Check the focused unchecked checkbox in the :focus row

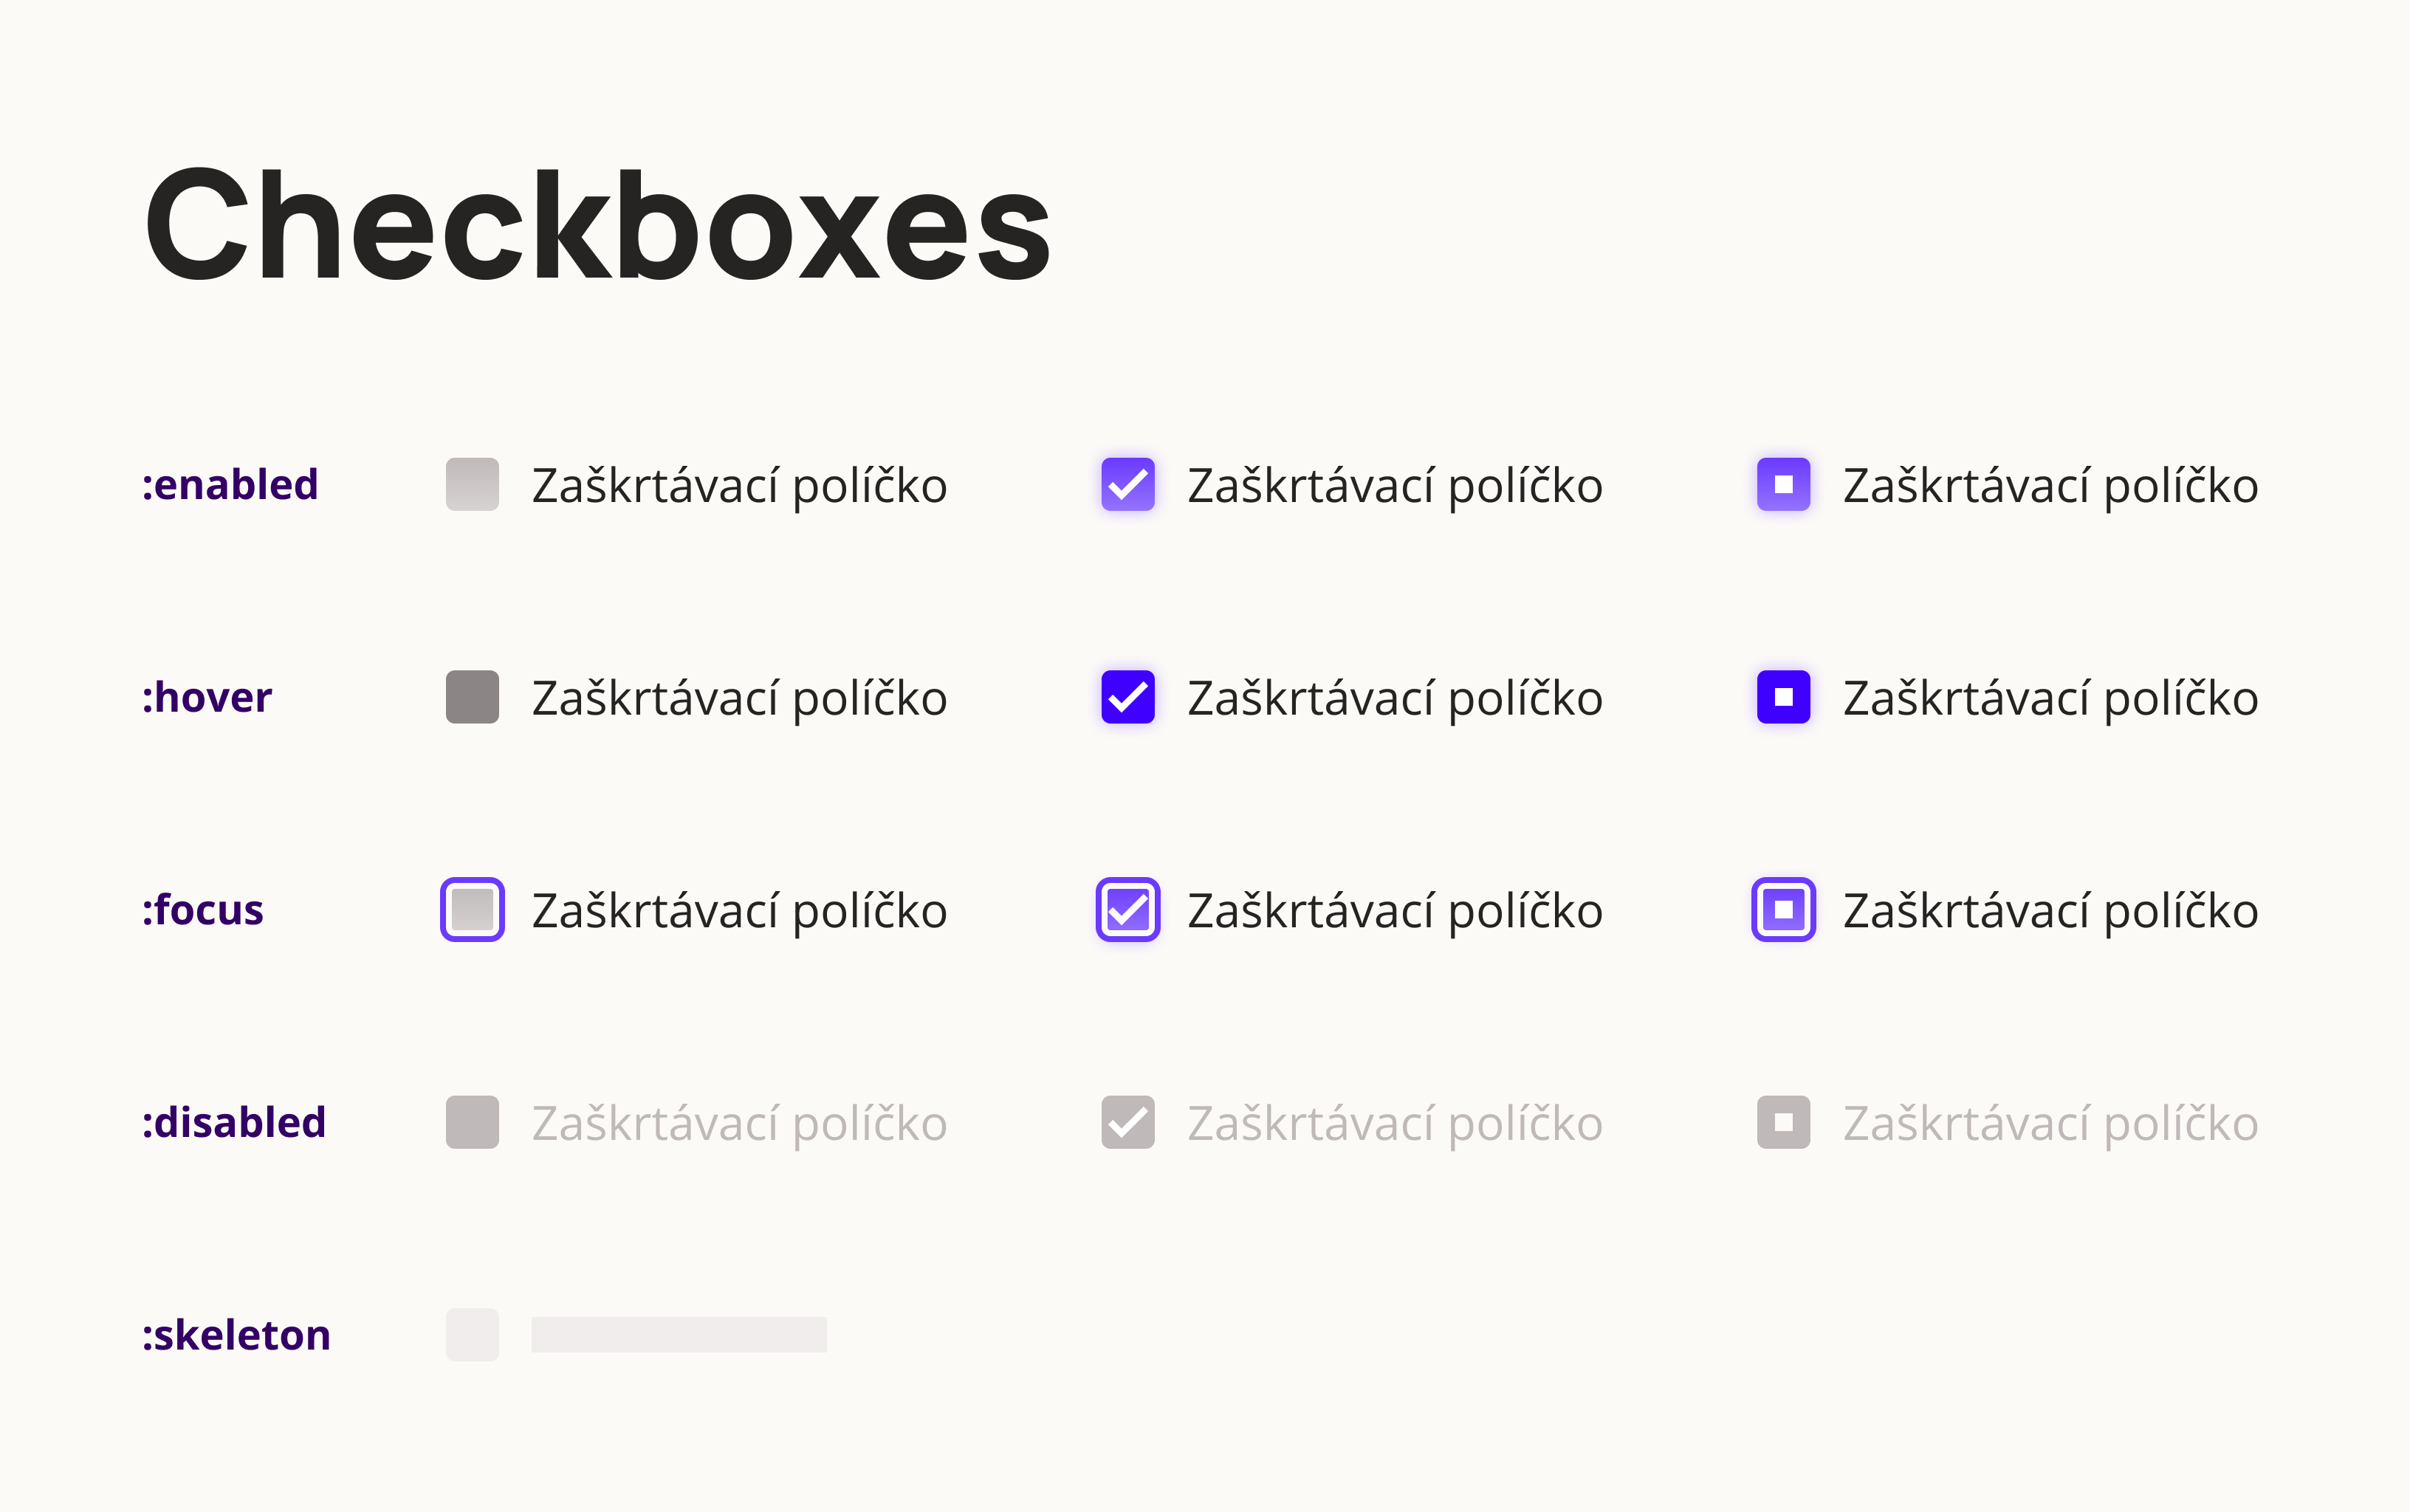[472, 910]
